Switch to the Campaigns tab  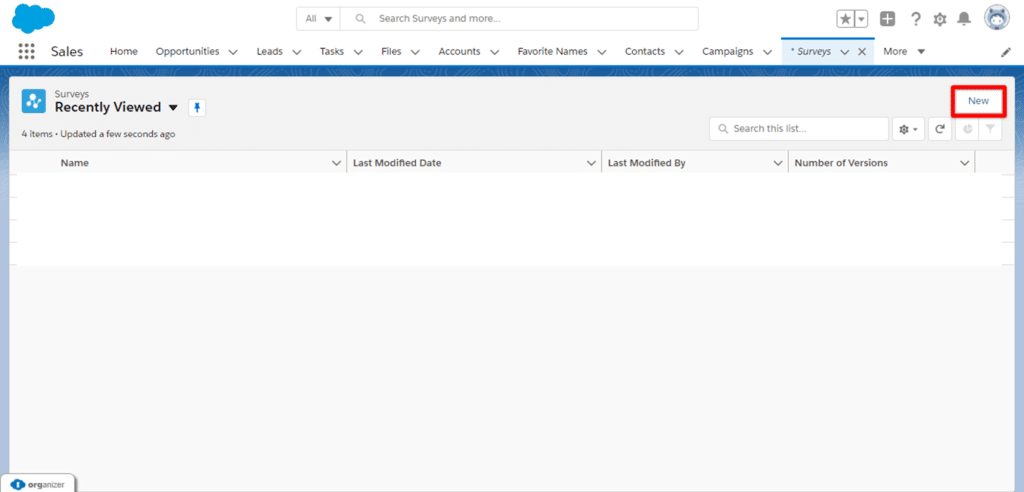point(727,52)
